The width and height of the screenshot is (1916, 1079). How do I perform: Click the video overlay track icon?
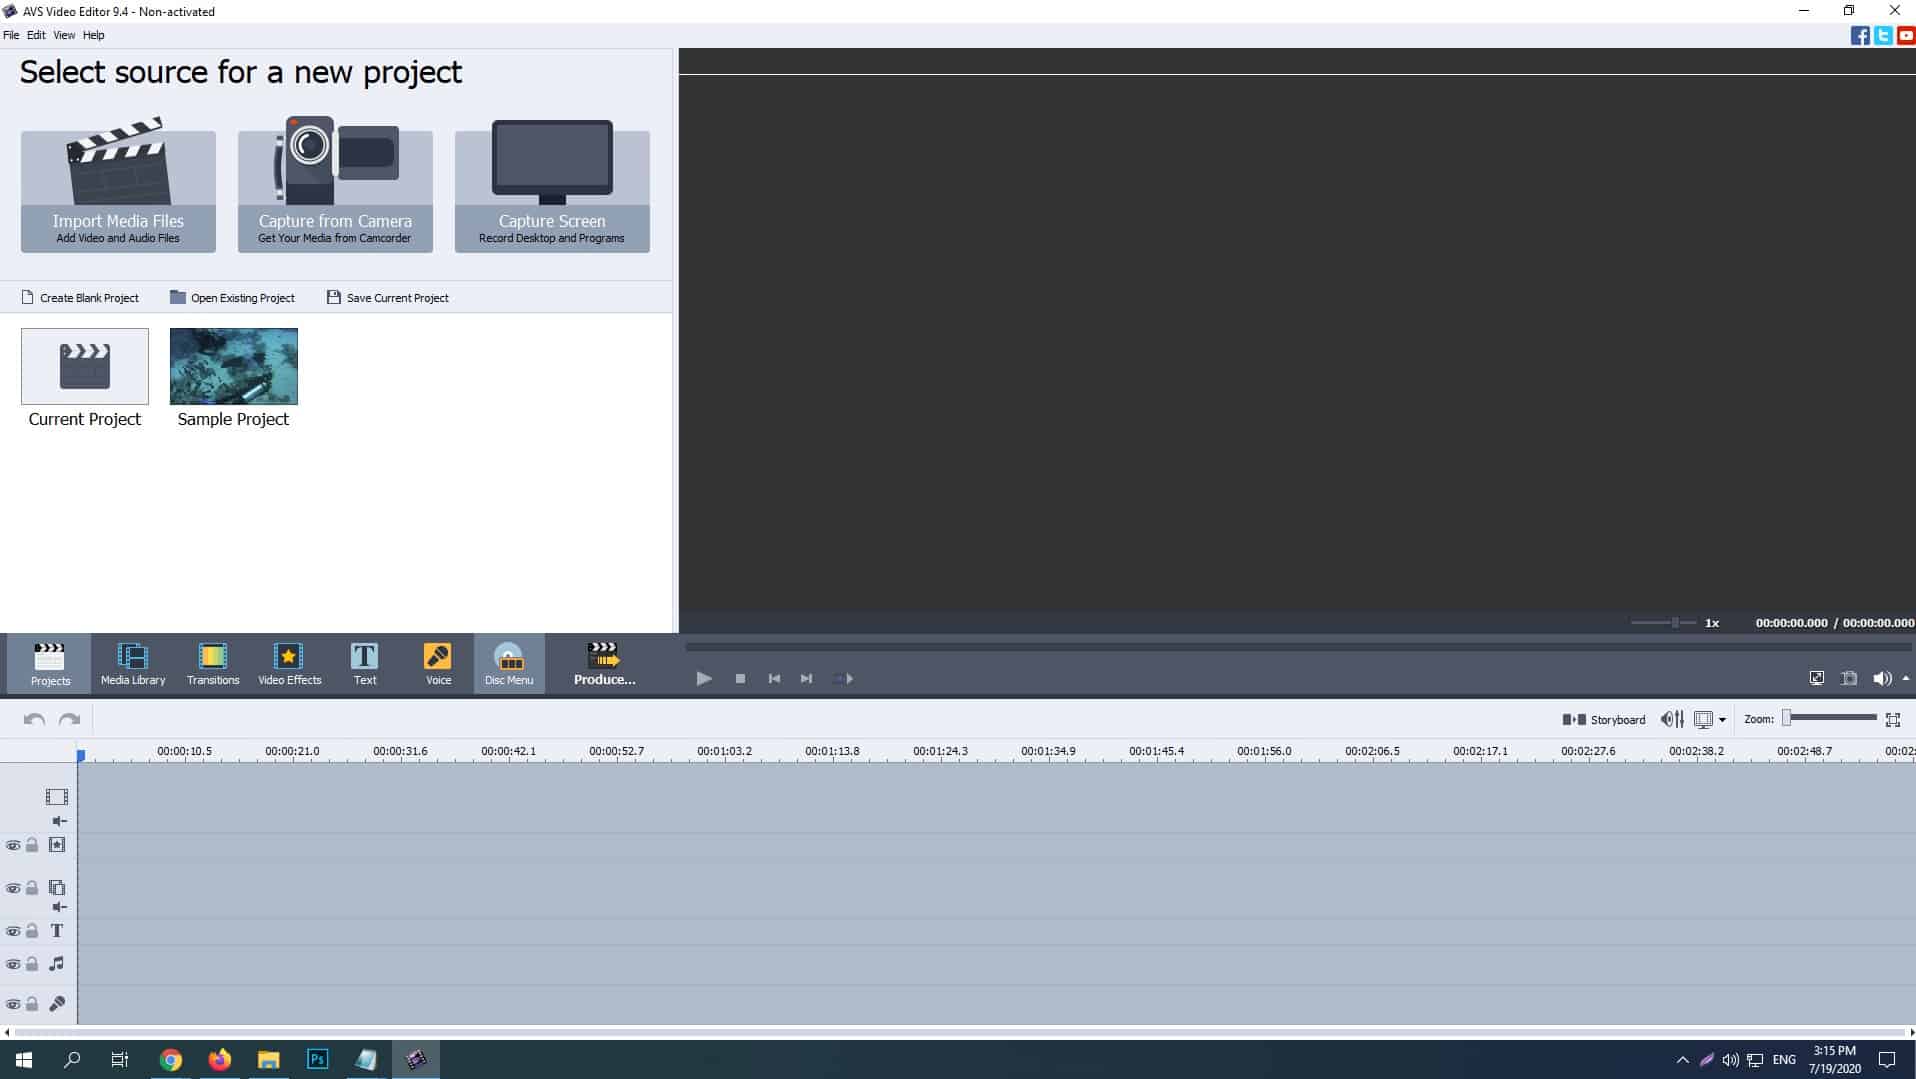[x=57, y=887]
